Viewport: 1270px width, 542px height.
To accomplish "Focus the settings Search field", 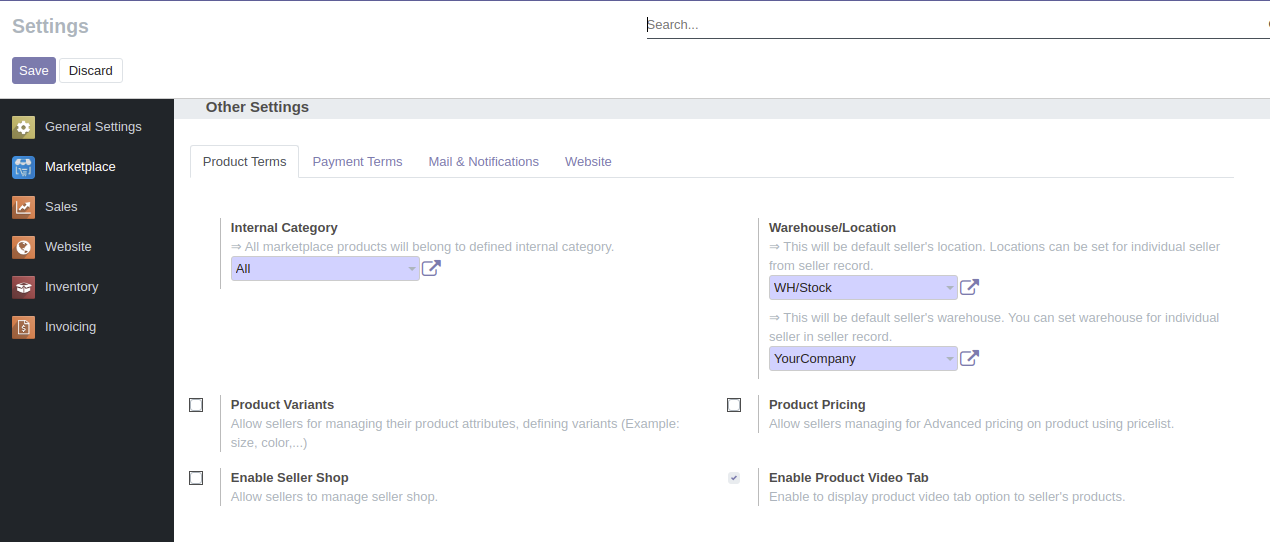I will [x=950, y=25].
